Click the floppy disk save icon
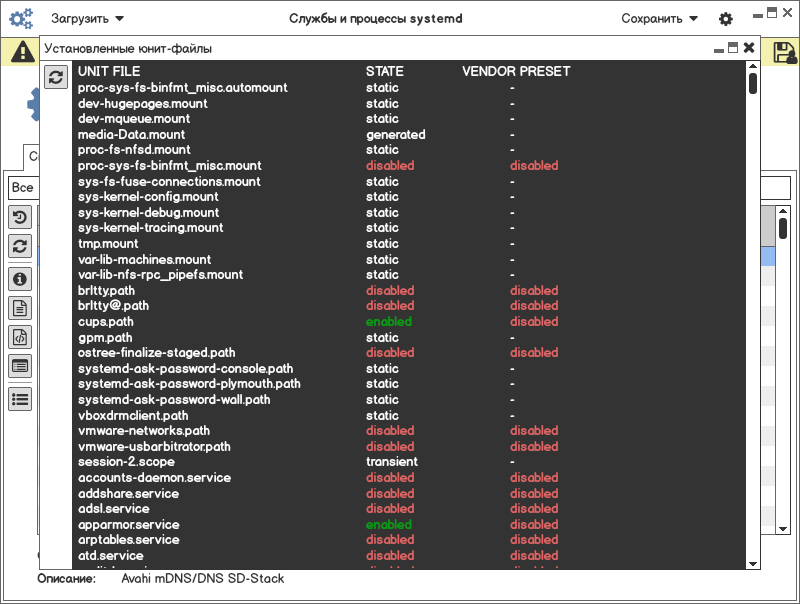The image size is (800, 604). (784, 52)
